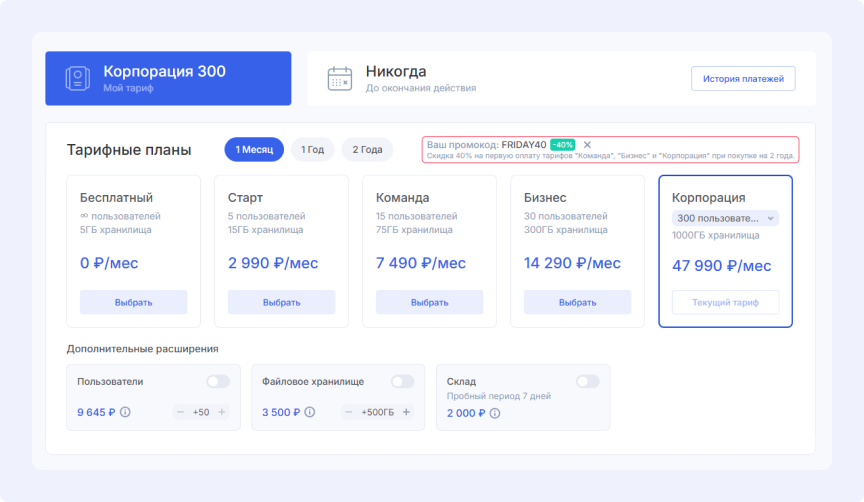The height and width of the screenshot is (502, 864).
Task: Click info icon next to 3 500 ₽
Action: (x=310, y=412)
